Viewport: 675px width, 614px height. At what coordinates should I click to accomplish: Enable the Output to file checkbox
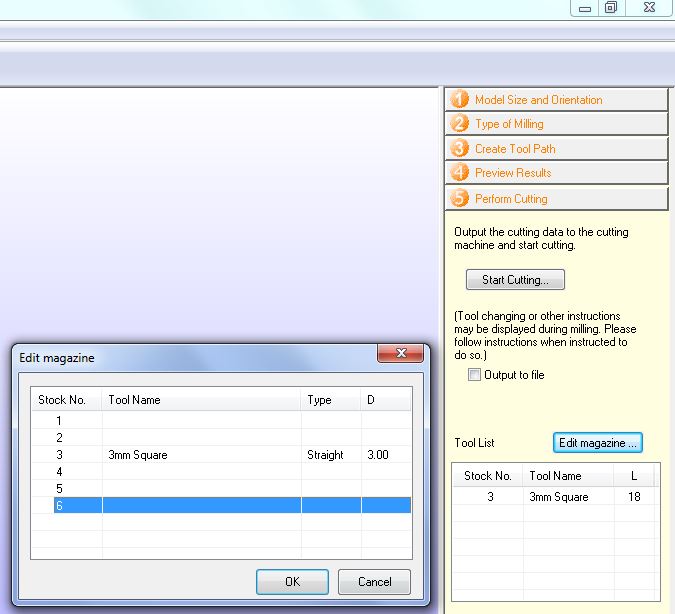click(x=474, y=375)
